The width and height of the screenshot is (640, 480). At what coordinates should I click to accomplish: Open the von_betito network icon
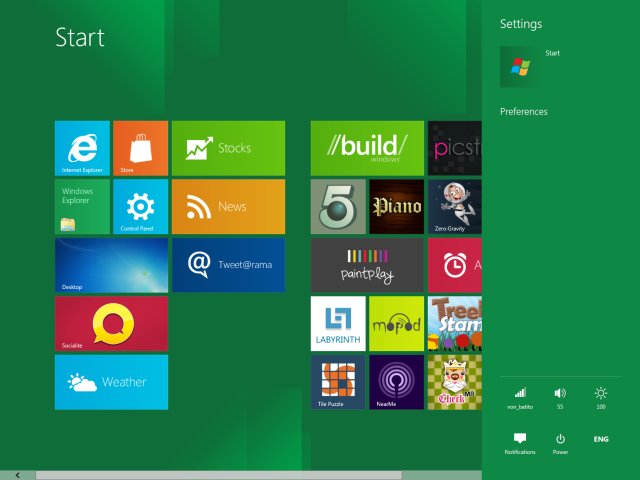click(520, 398)
